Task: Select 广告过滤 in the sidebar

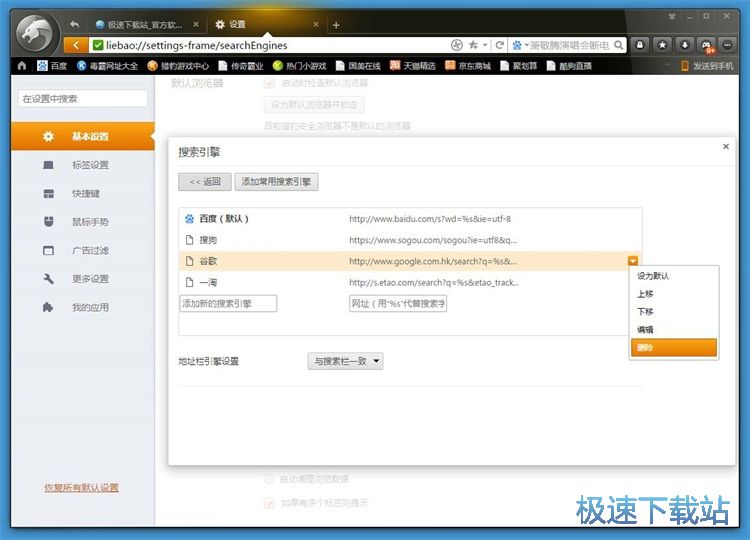Action: (83, 250)
